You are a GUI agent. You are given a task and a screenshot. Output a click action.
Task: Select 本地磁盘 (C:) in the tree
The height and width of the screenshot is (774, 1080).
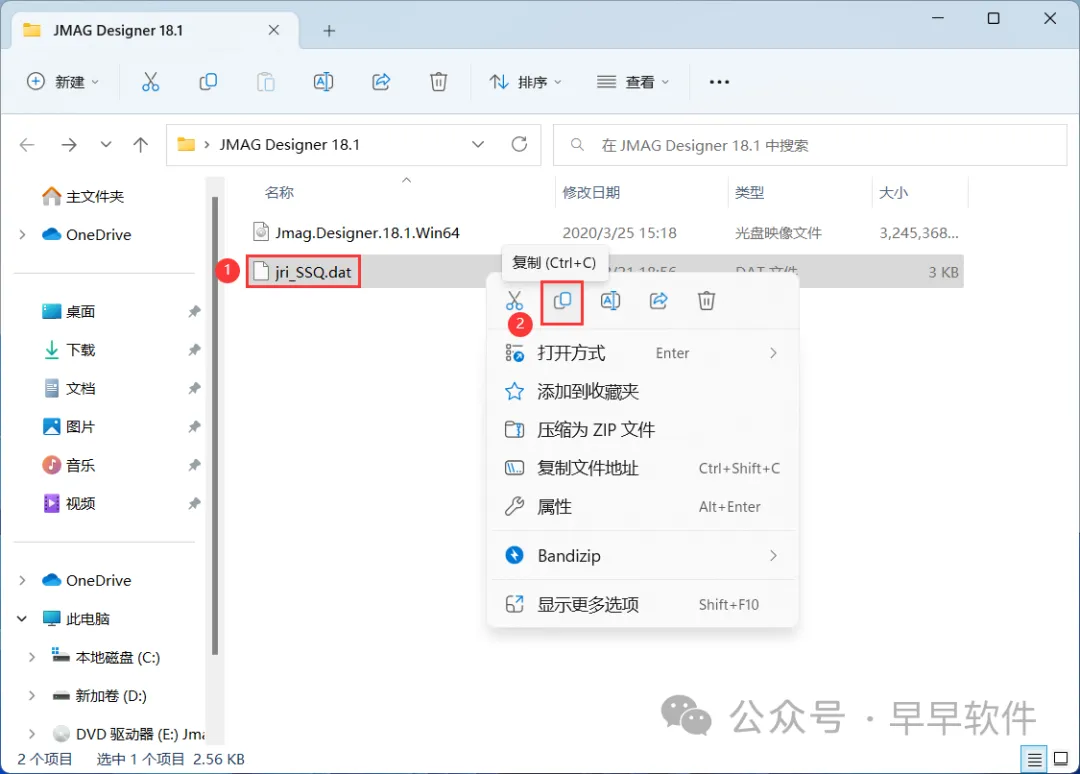106,658
